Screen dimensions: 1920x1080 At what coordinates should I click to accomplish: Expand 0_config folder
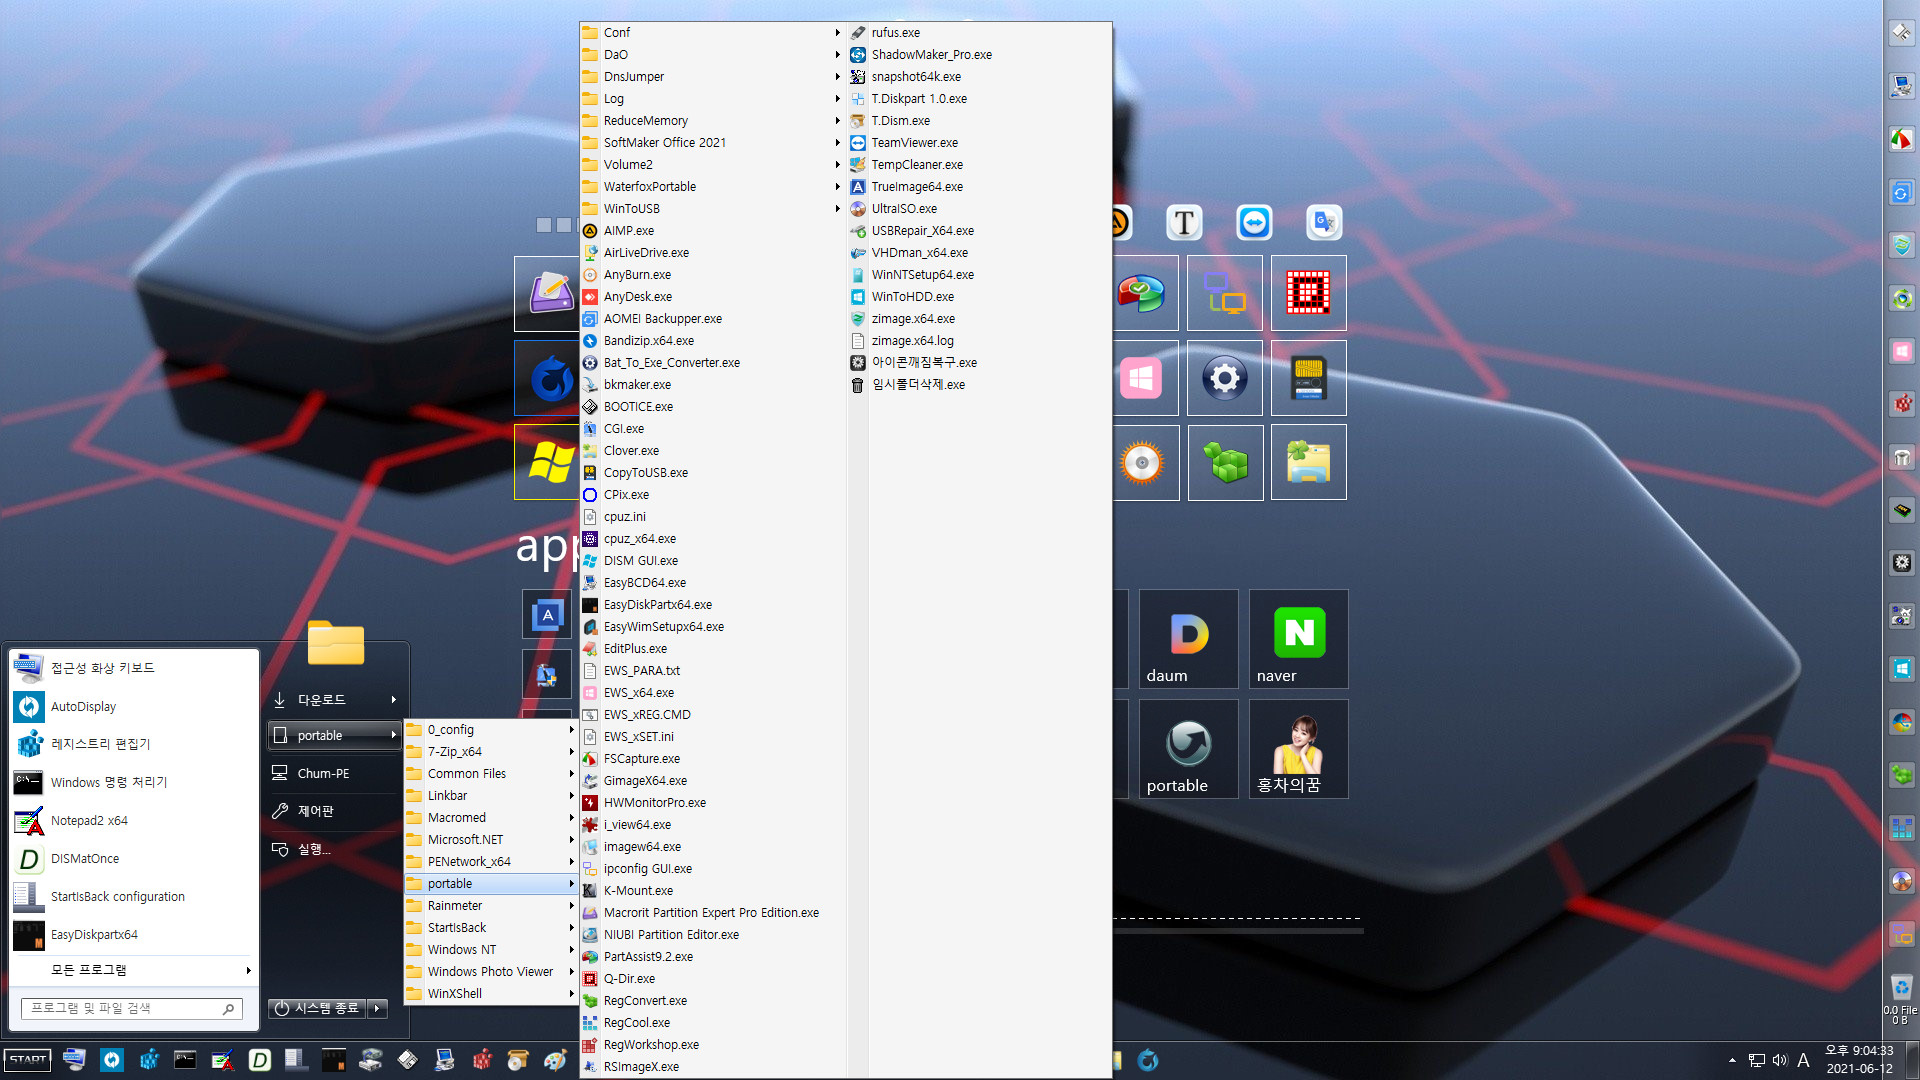(491, 730)
